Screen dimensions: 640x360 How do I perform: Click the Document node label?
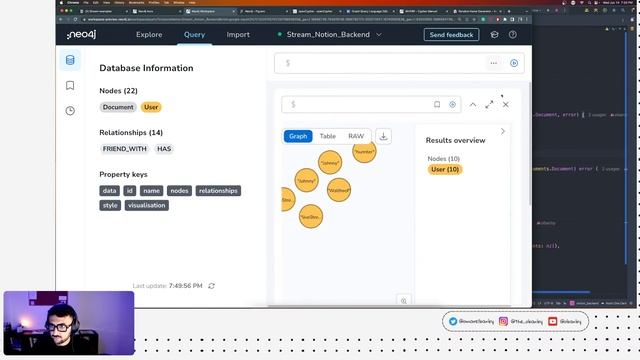[x=118, y=107]
